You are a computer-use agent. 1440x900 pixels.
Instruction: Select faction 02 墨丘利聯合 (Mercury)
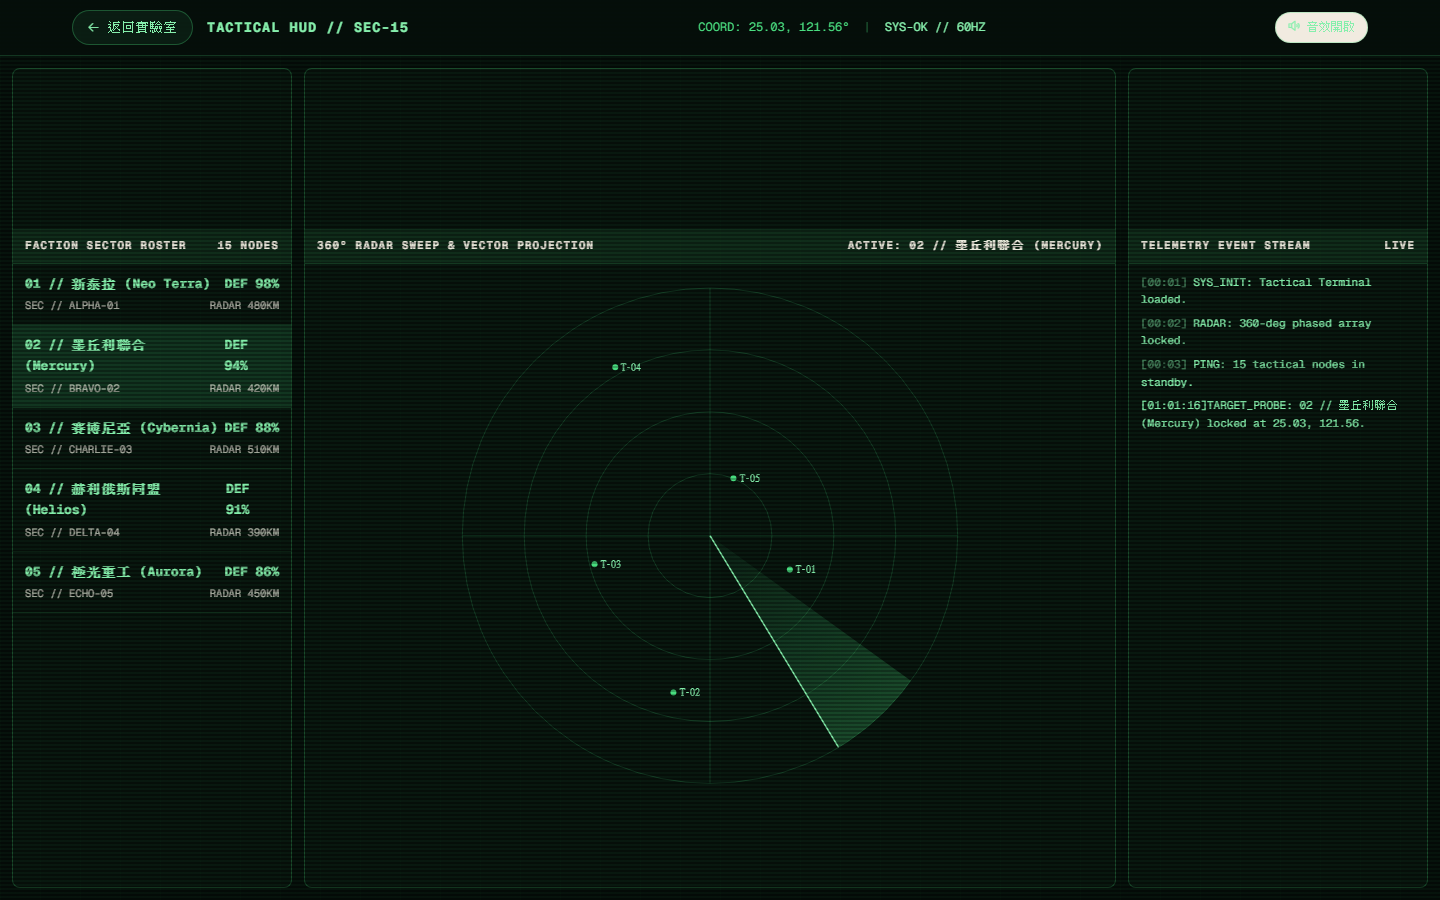tap(152, 366)
